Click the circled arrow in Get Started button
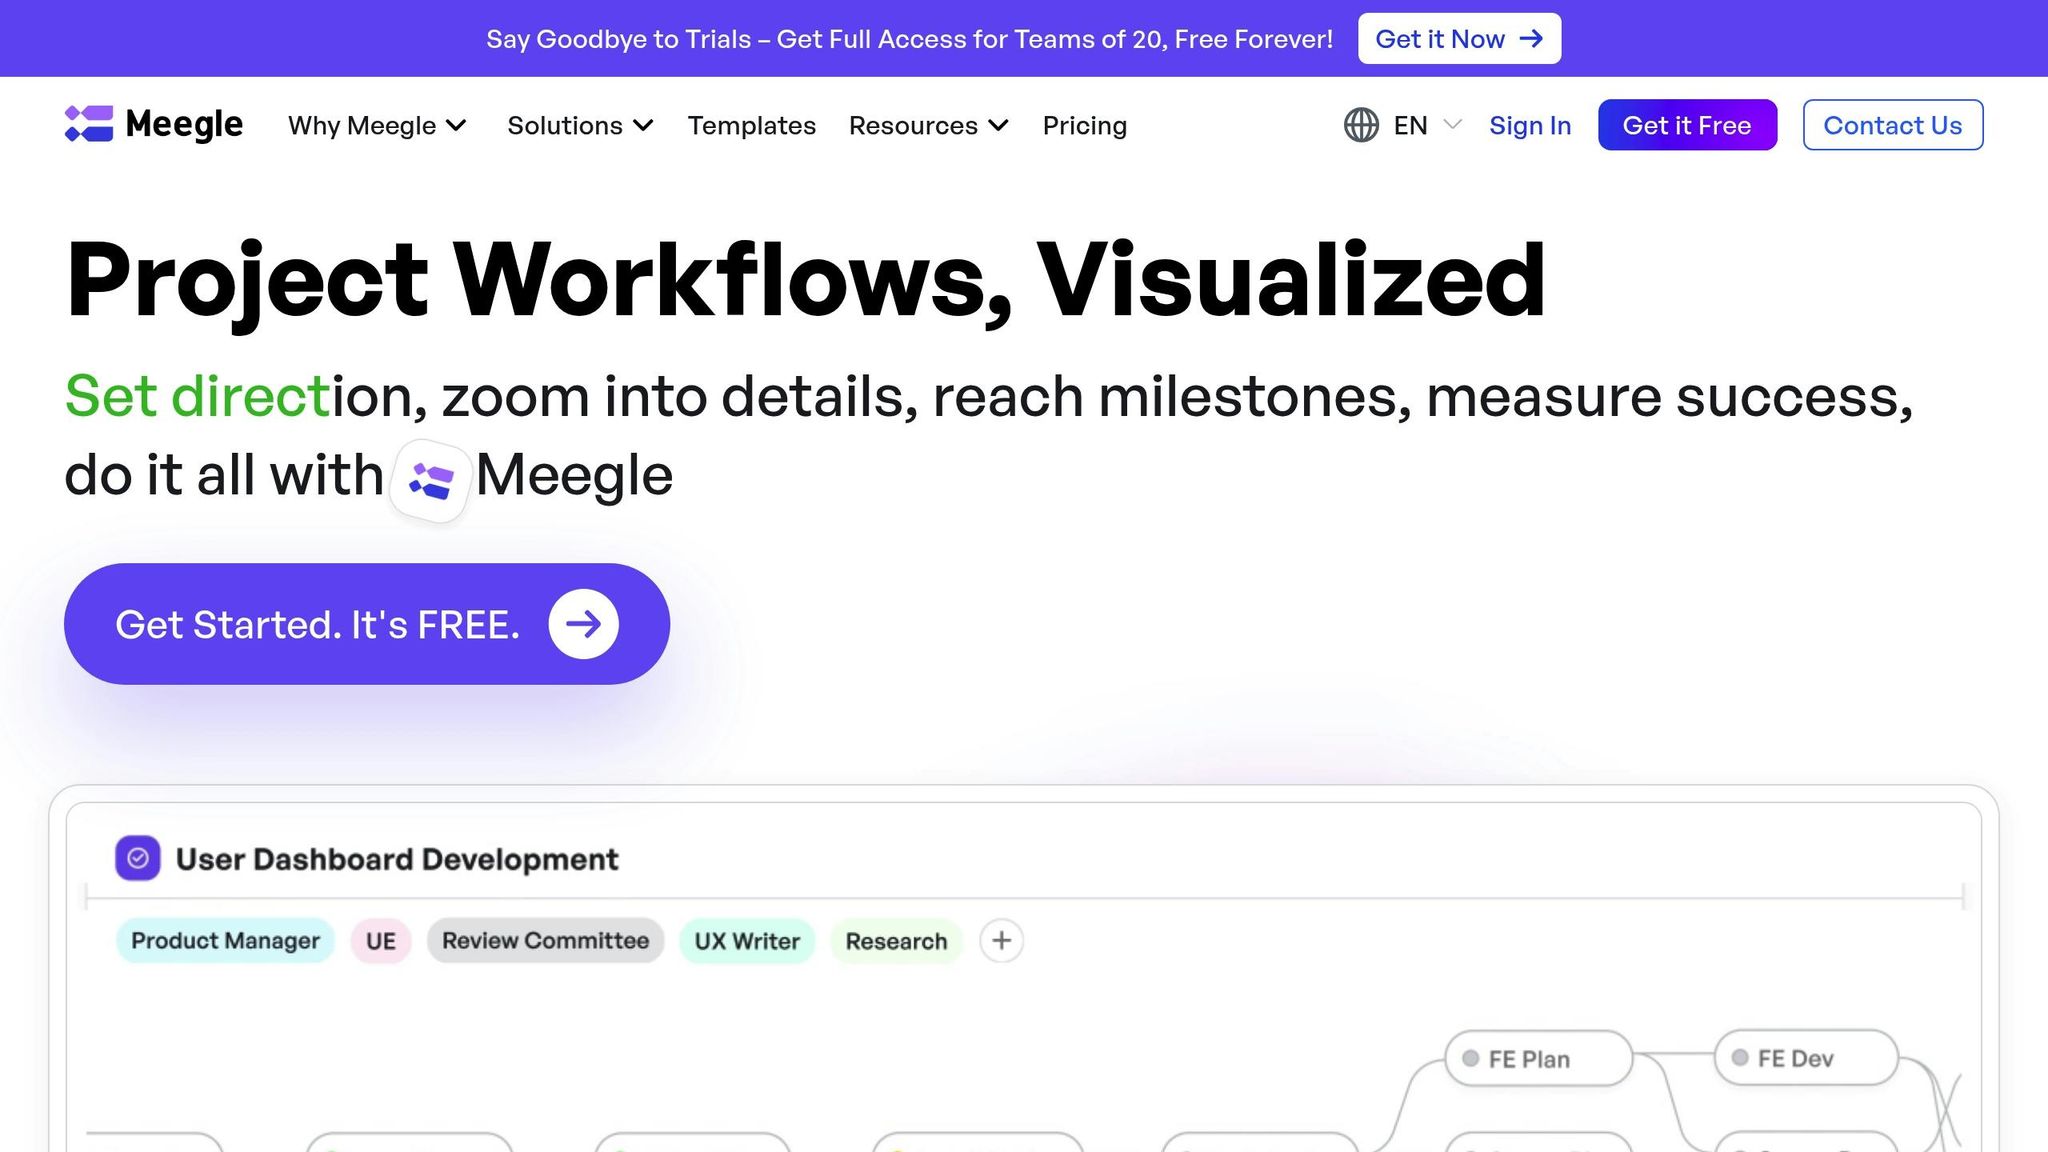The width and height of the screenshot is (2048, 1152). pos(583,624)
